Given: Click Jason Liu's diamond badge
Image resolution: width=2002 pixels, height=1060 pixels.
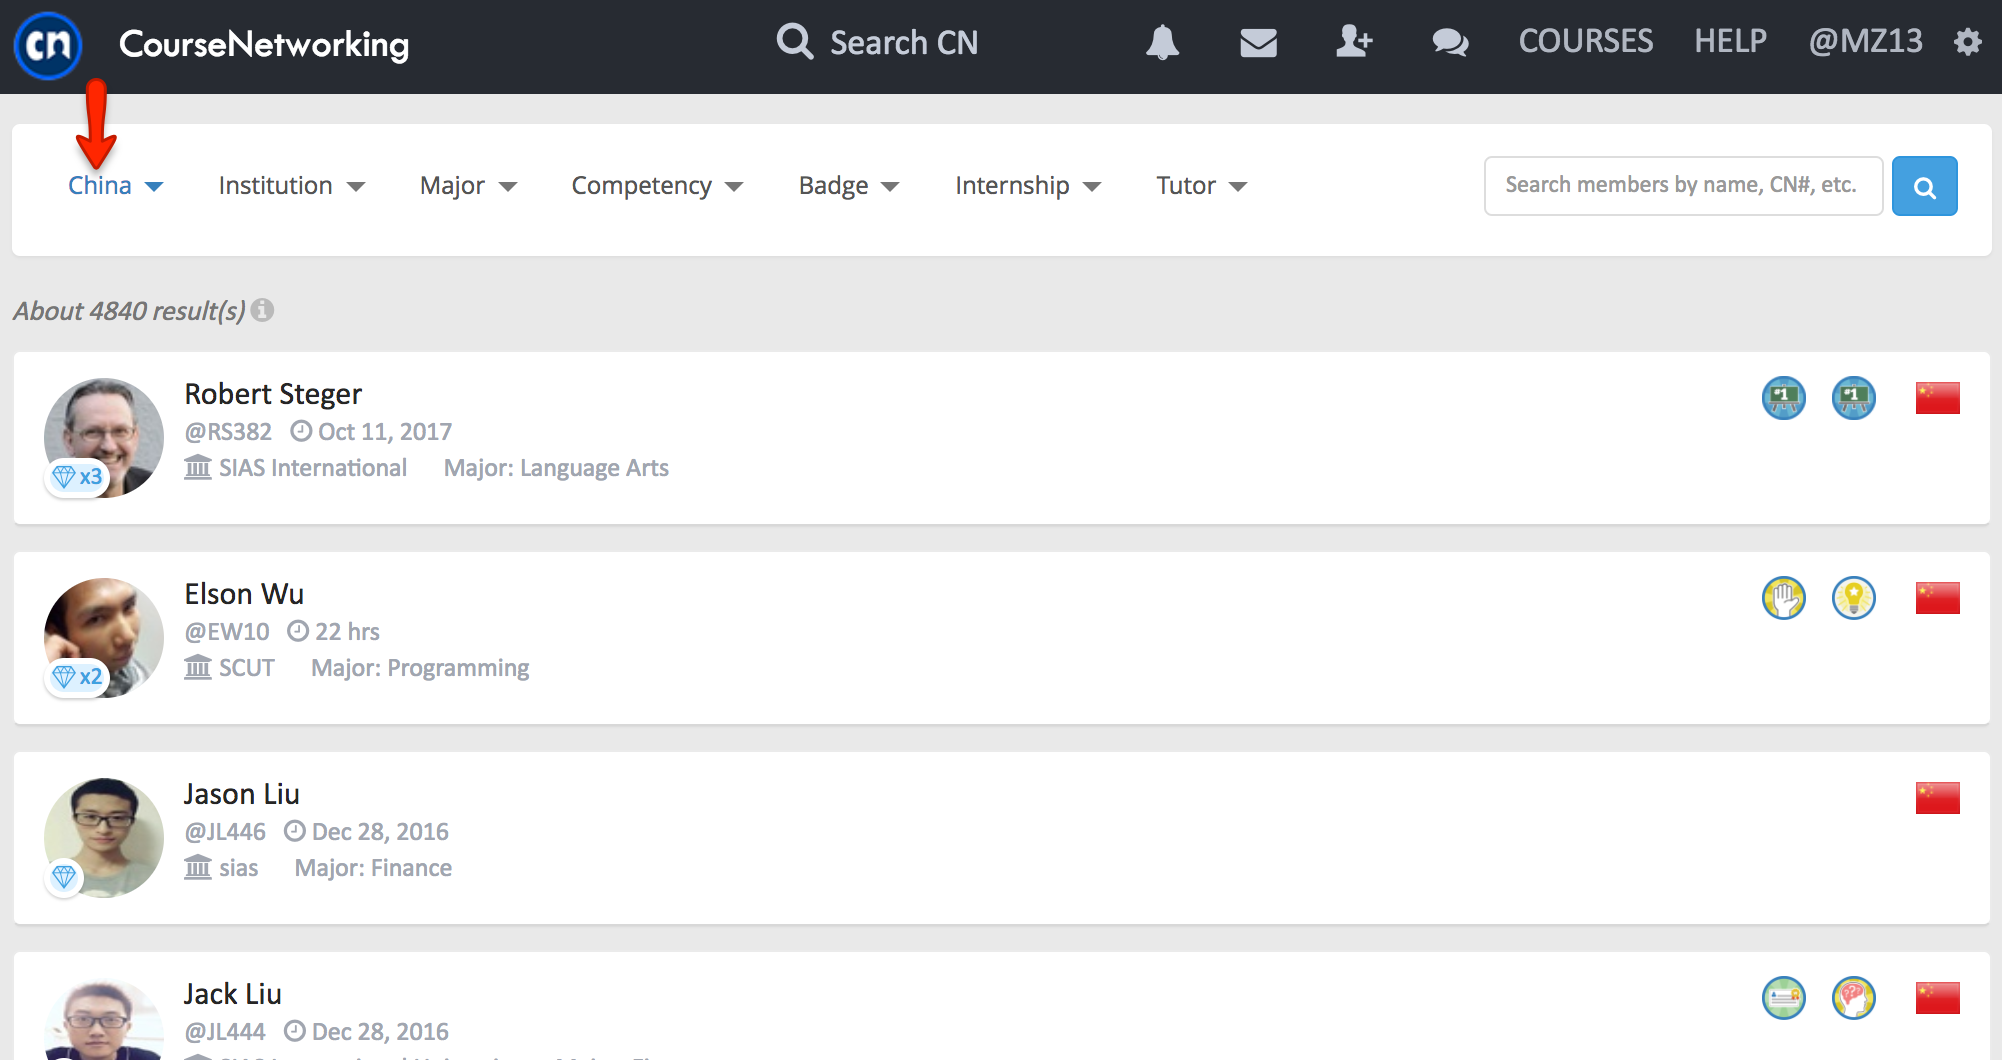Looking at the screenshot, I should click(64, 877).
